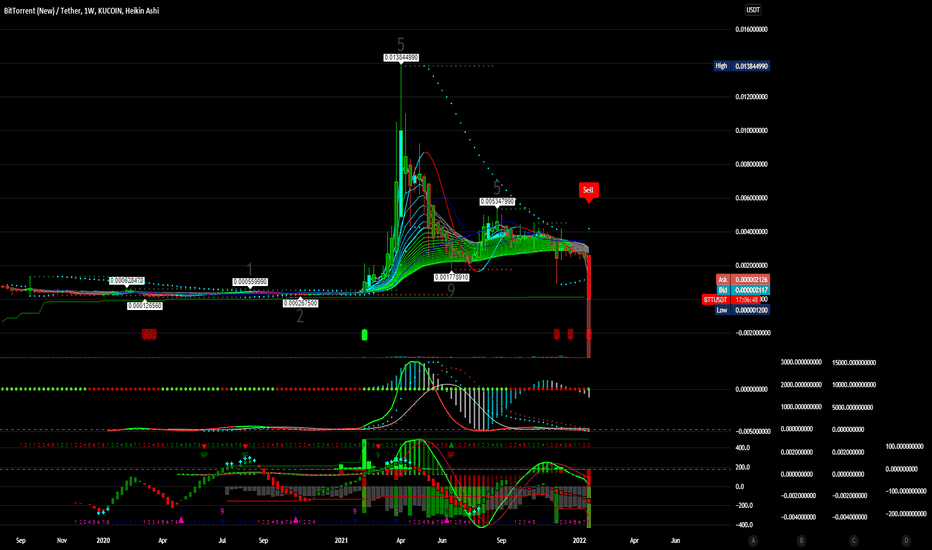Click the 15000.000000000 scale value
This screenshot has height=550, width=932.
854,362
